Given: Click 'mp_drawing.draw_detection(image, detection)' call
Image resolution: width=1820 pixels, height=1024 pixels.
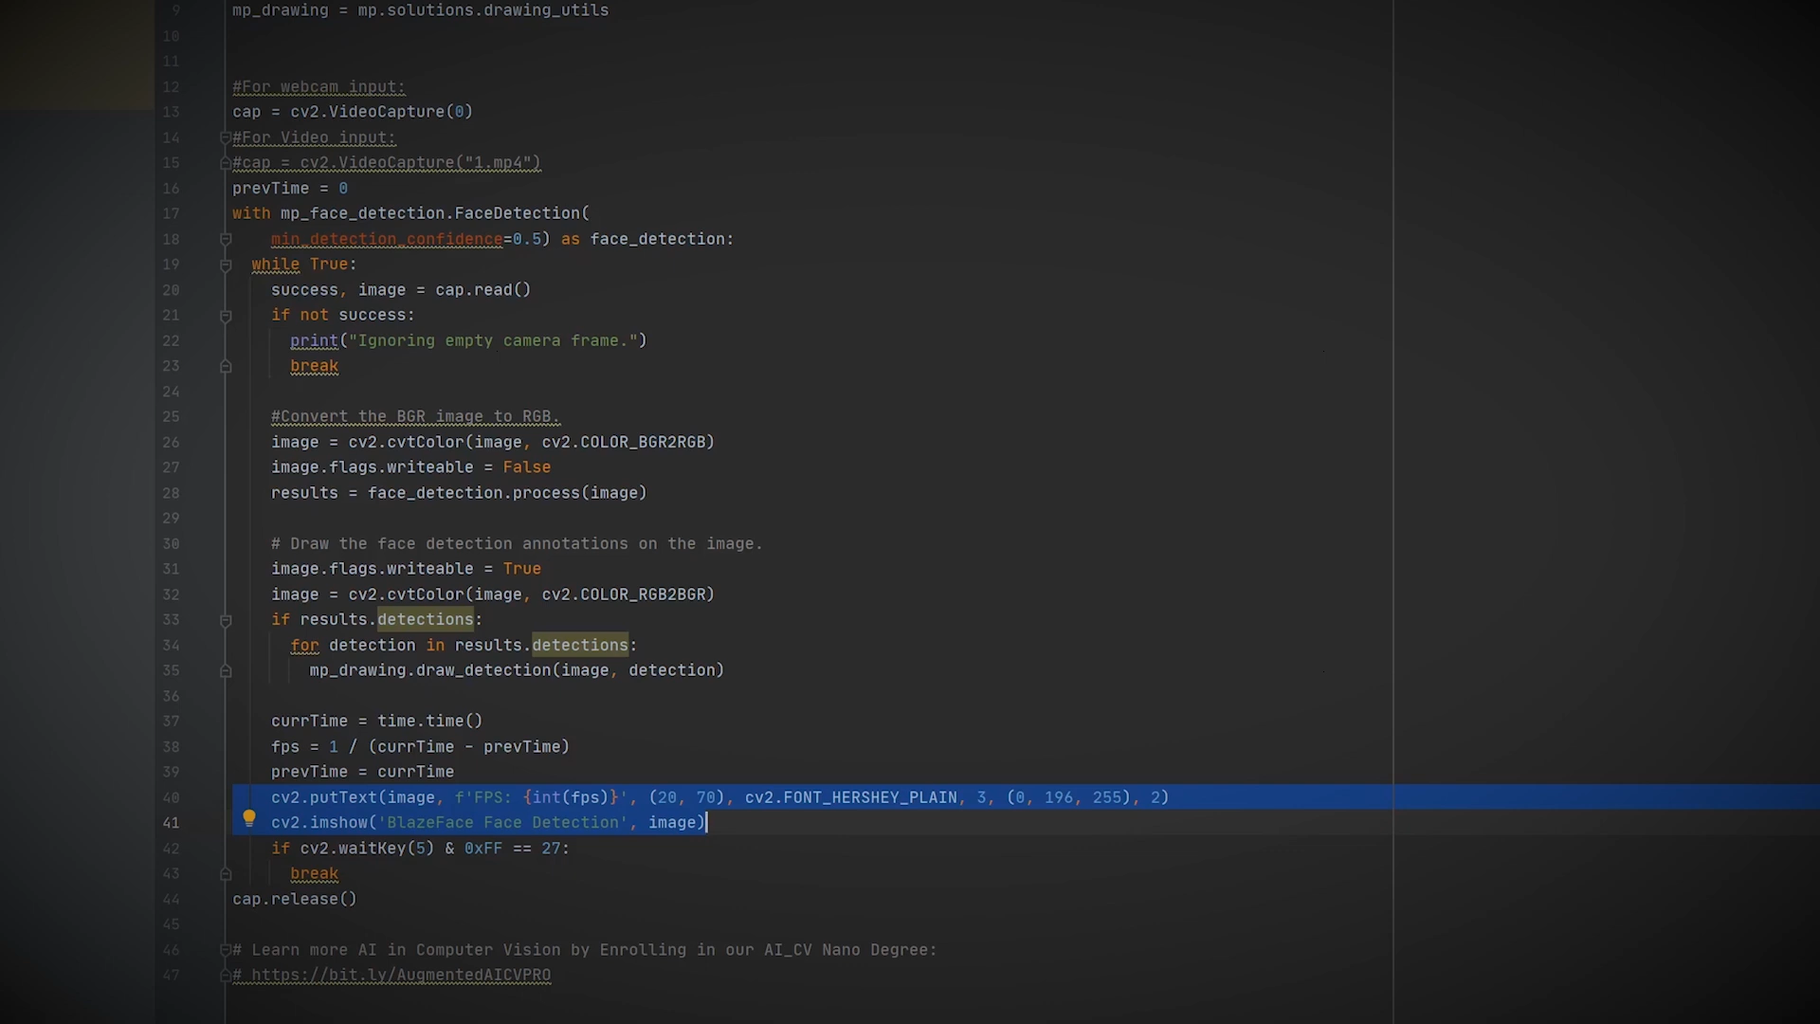Looking at the screenshot, I should [517, 671].
